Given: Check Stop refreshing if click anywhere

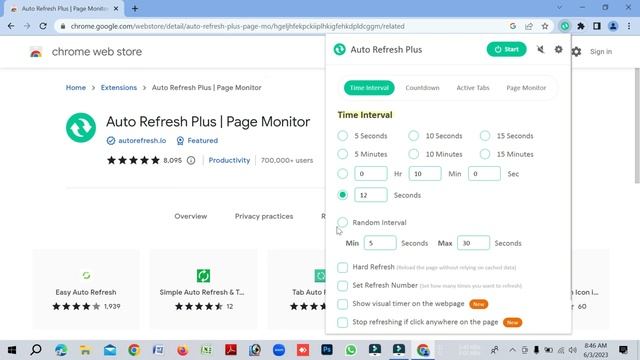Looking at the screenshot, I should tap(342, 322).
